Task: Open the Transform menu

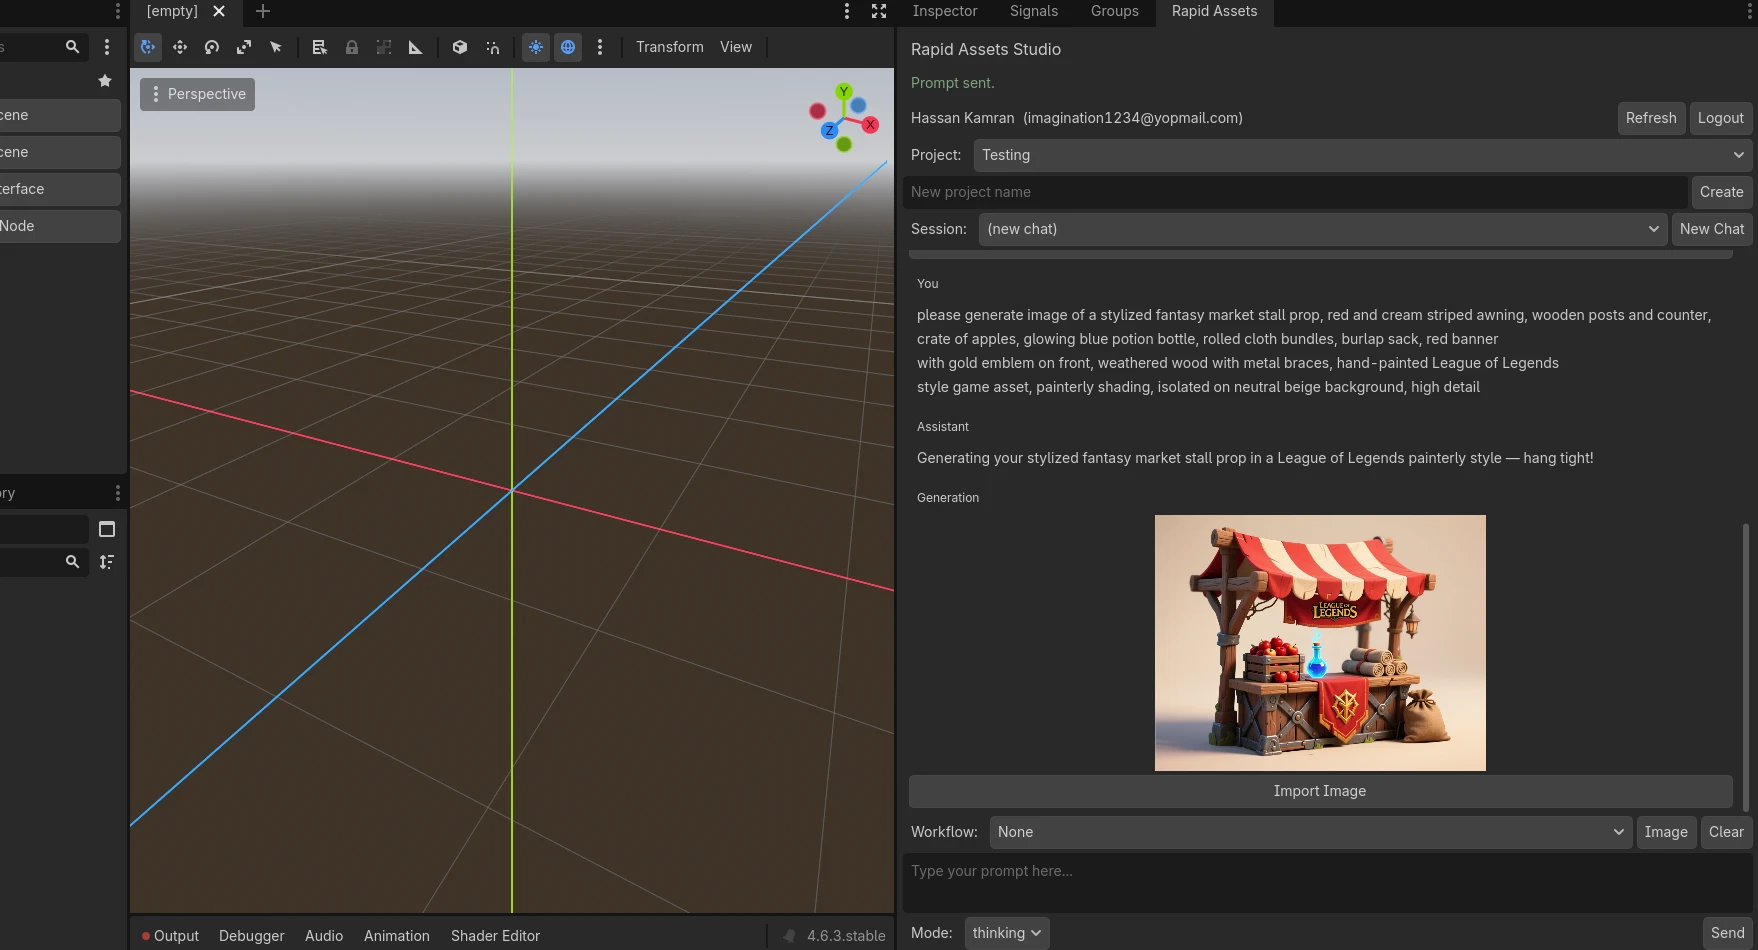Action: coord(670,47)
